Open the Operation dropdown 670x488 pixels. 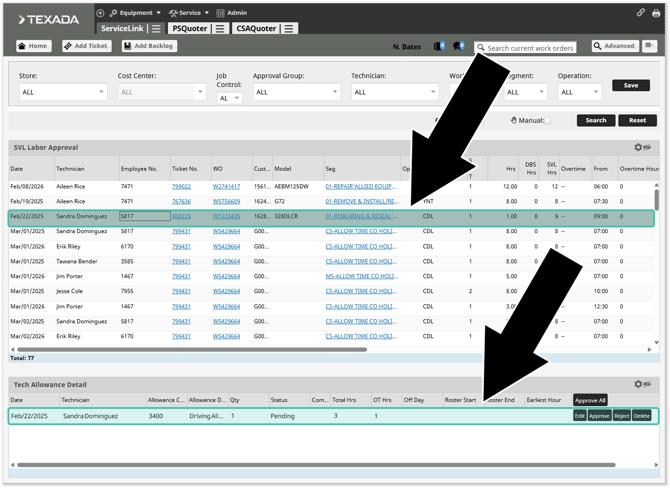point(579,92)
